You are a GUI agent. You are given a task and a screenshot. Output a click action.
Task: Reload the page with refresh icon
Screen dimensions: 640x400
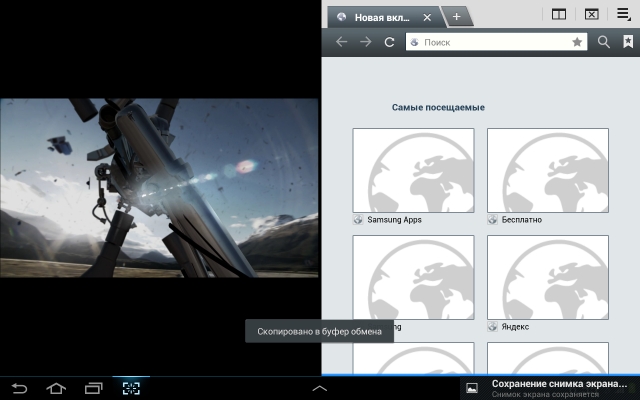click(x=389, y=42)
